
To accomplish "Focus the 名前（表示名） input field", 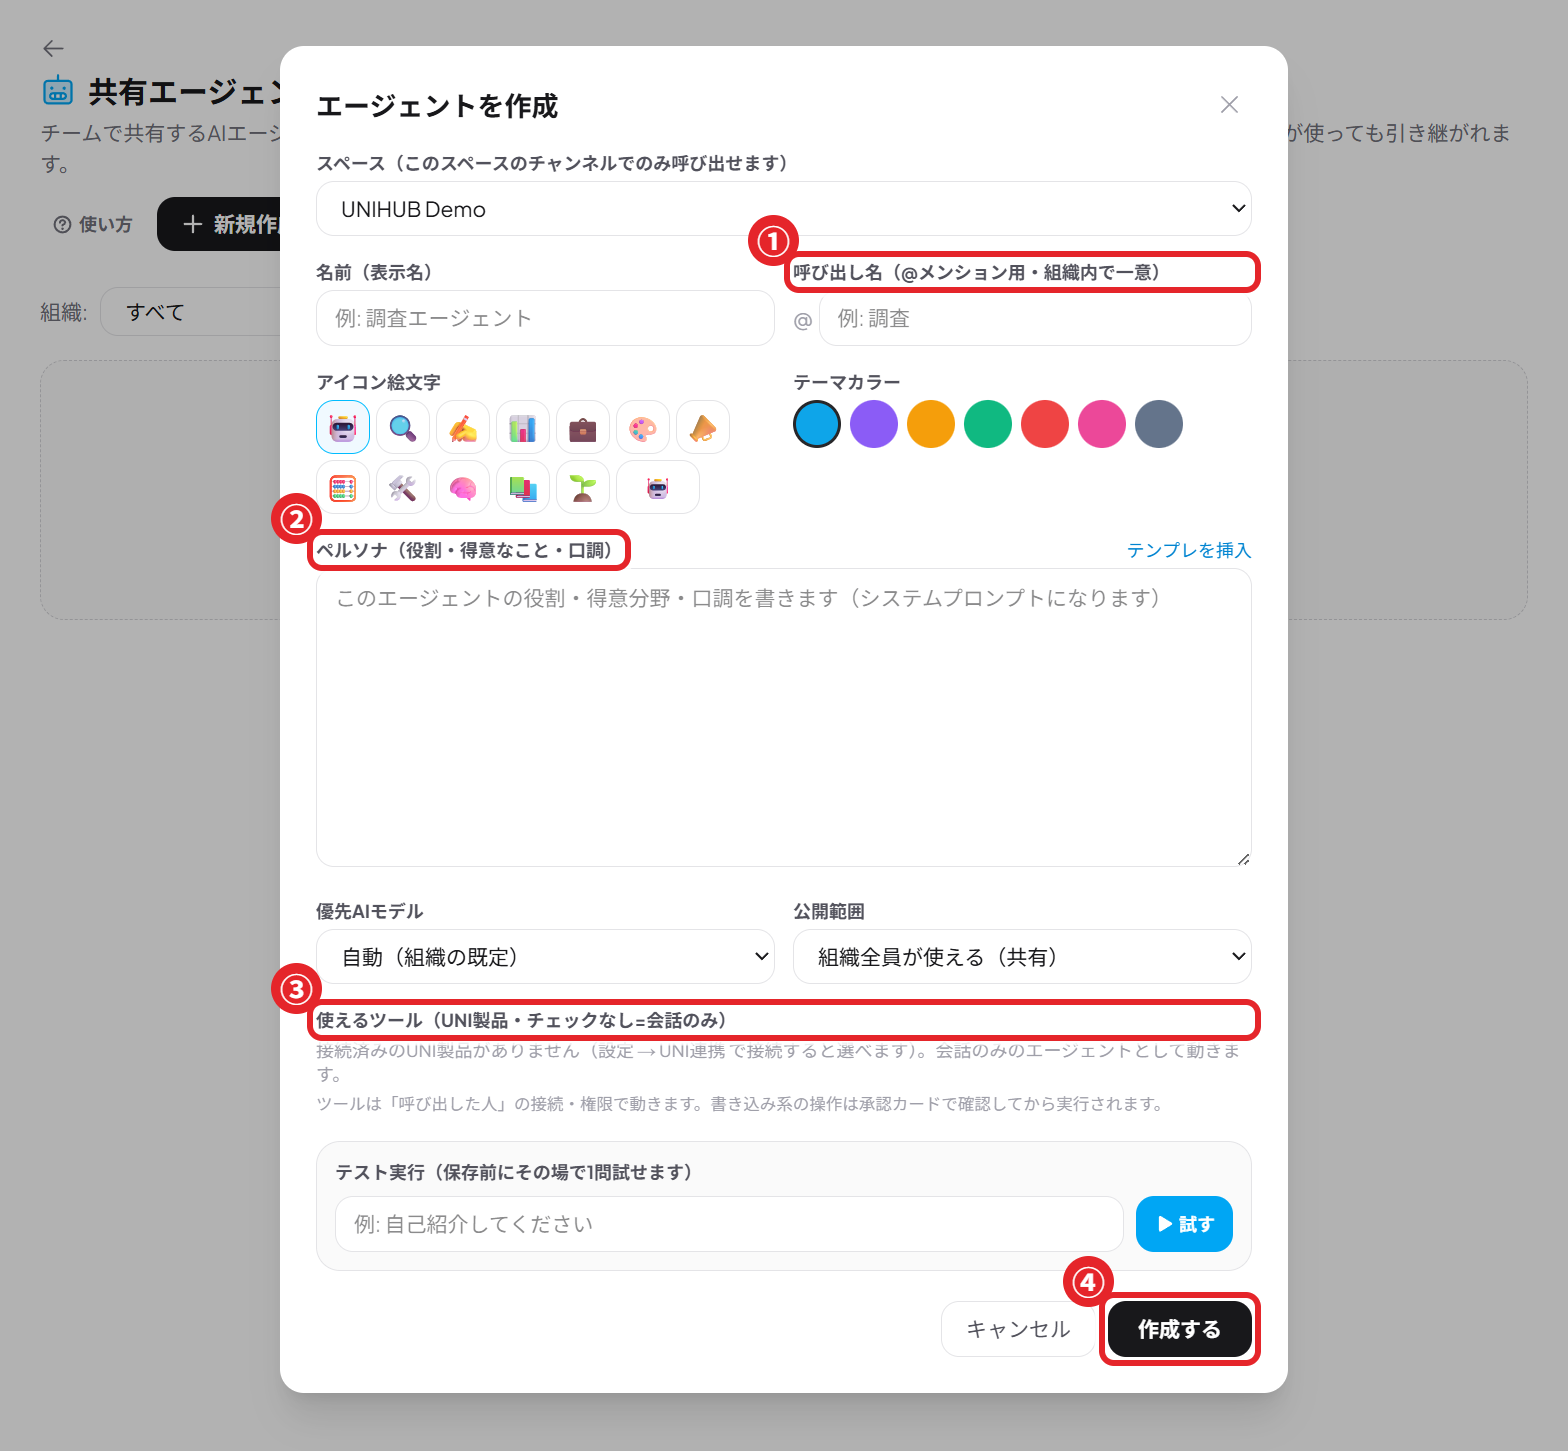I will point(545,318).
